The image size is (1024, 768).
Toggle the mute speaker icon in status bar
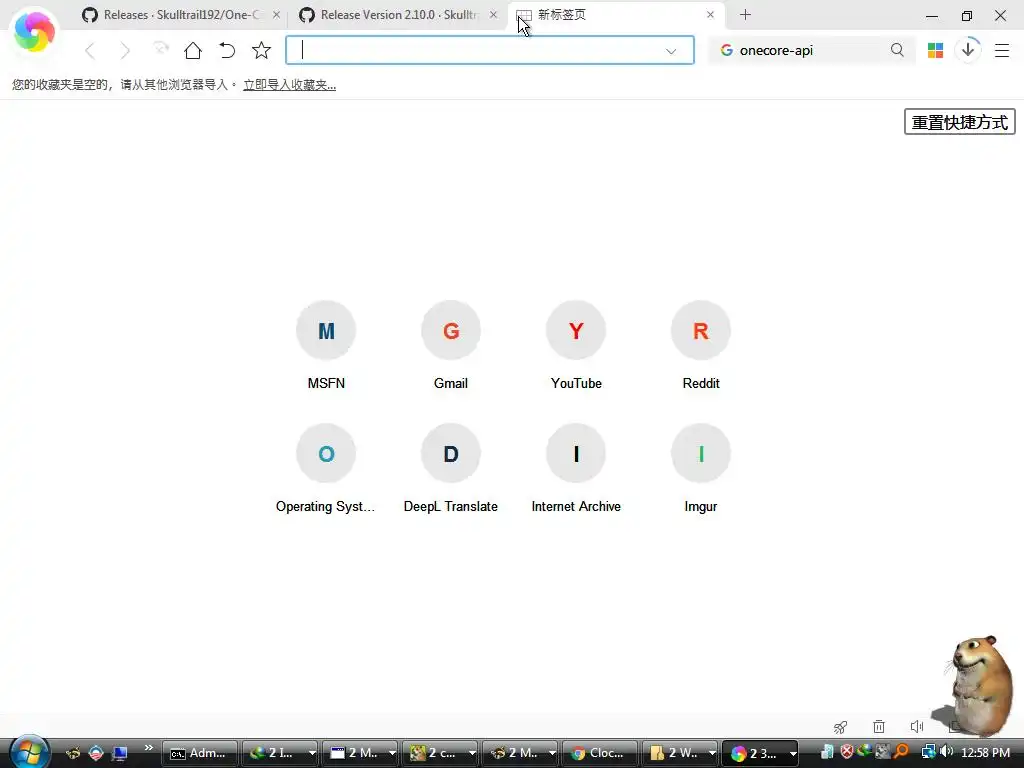pos(917,726)
